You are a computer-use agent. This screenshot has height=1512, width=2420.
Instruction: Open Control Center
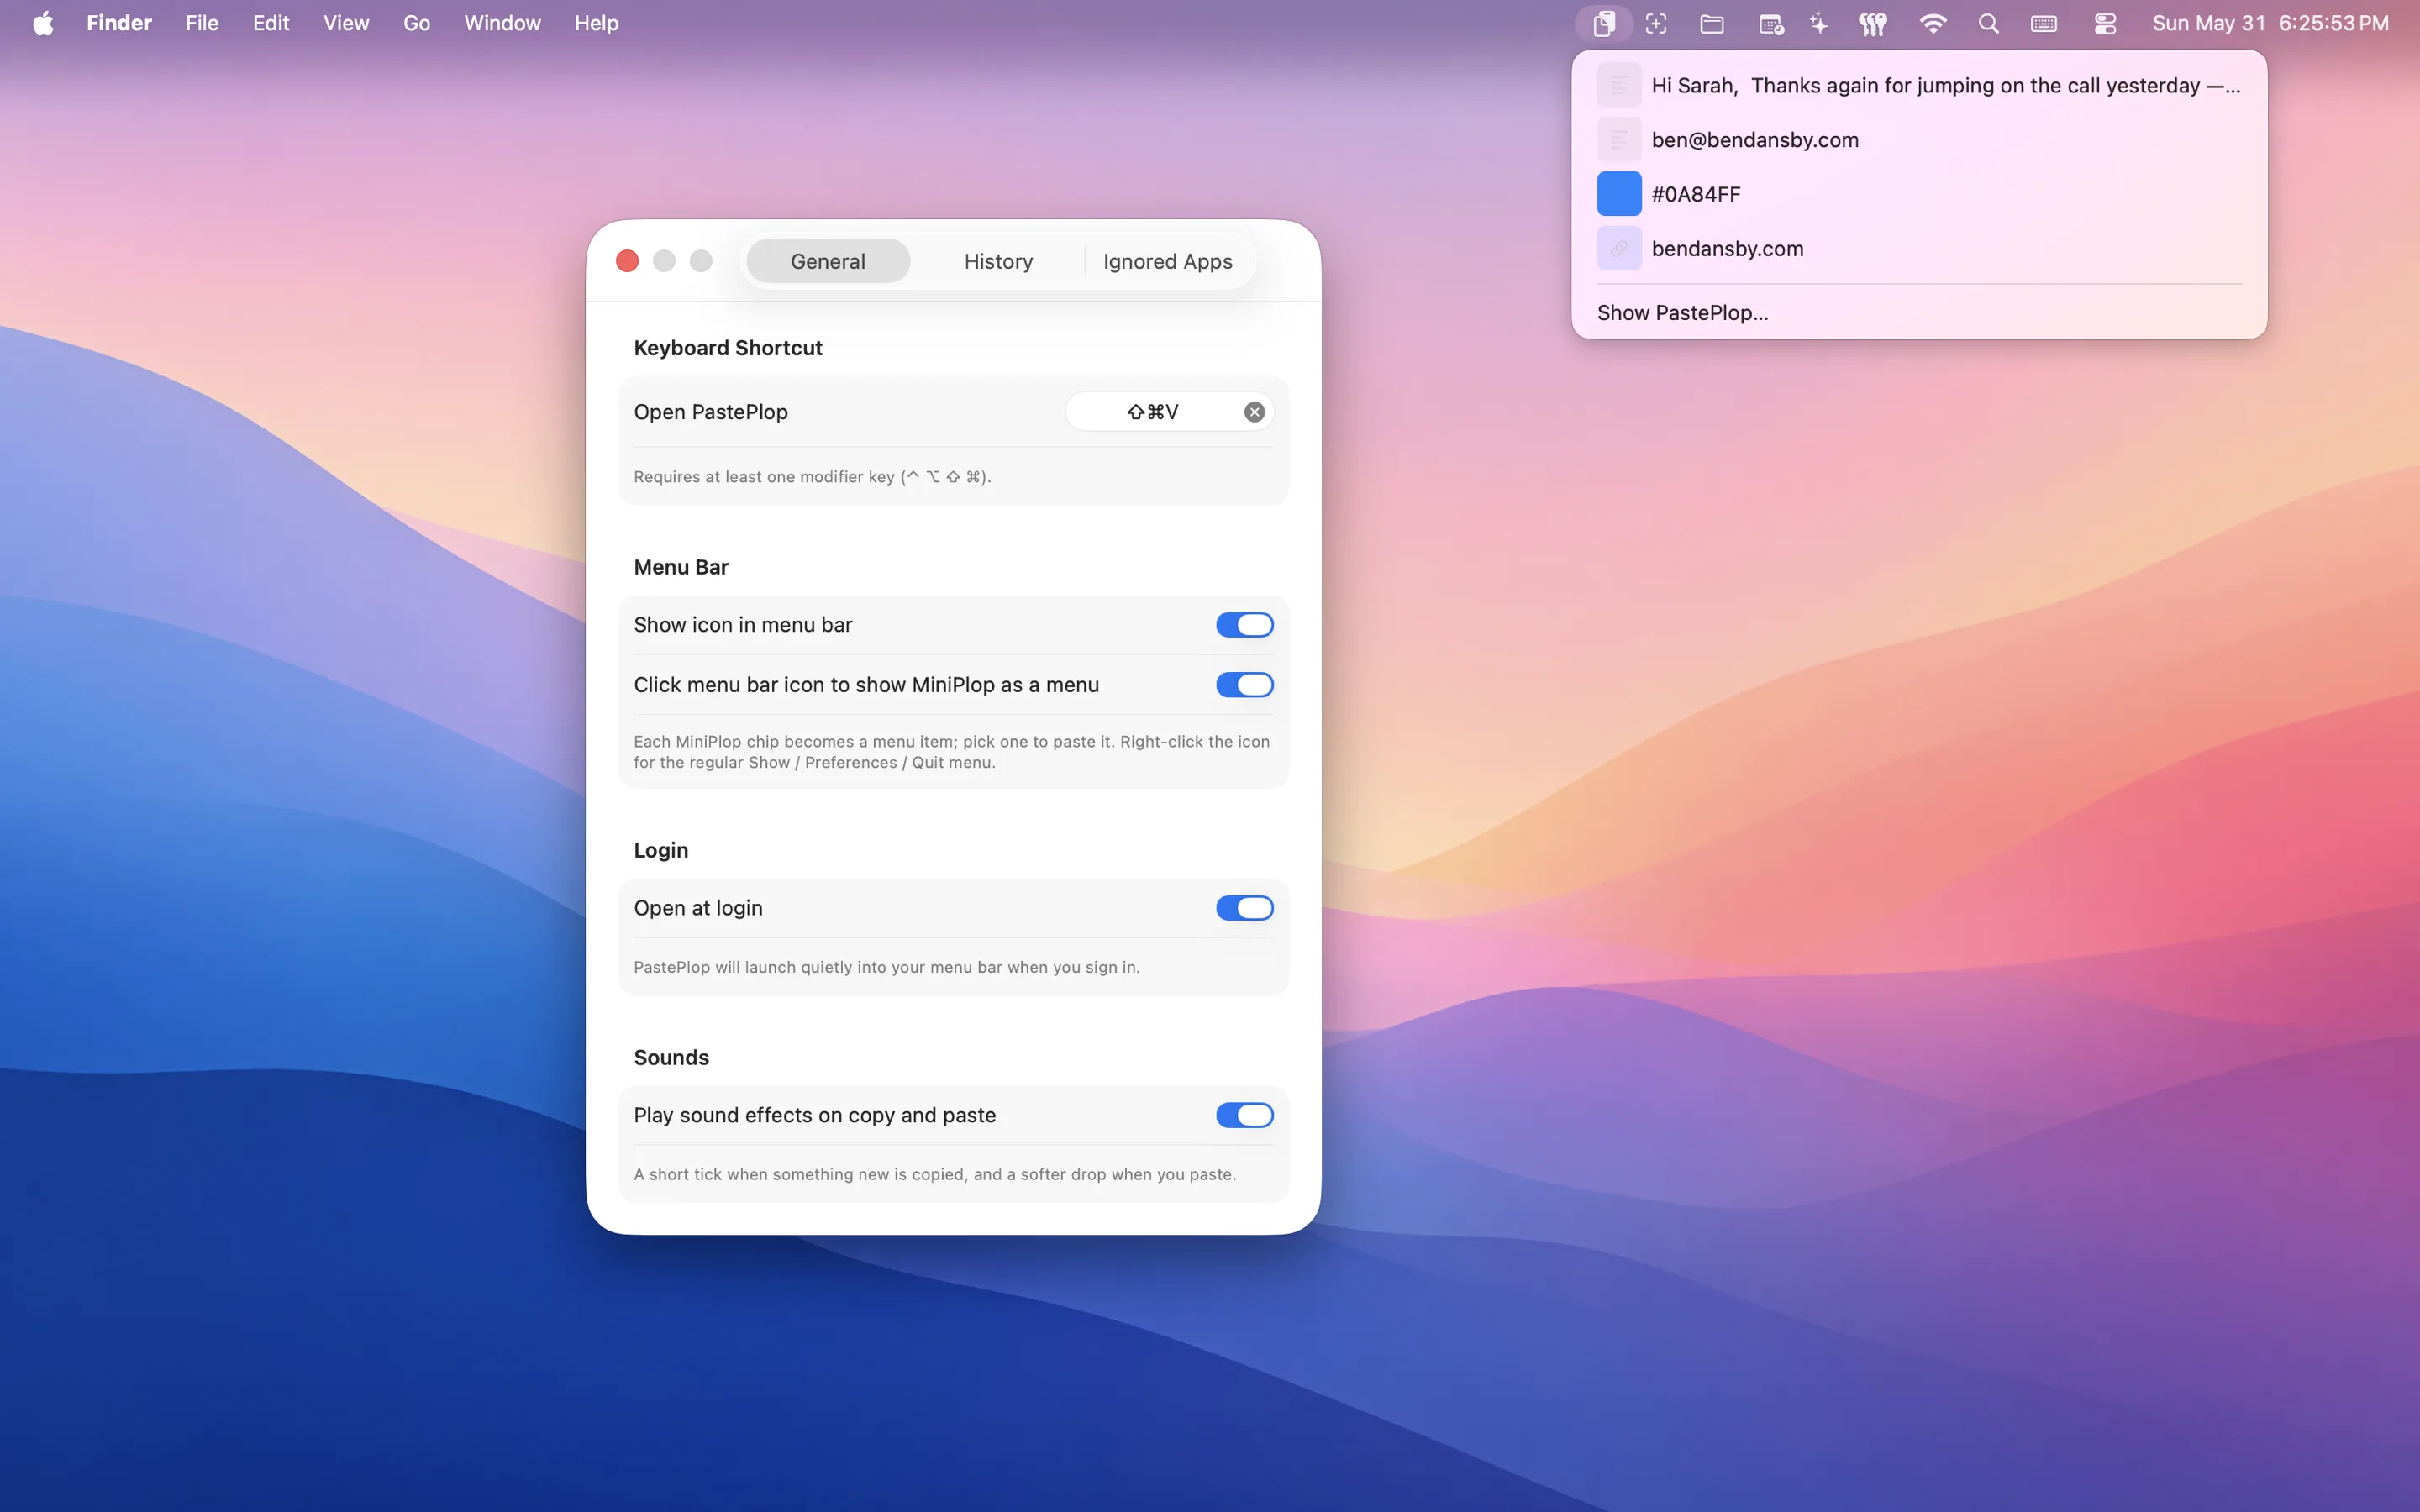click(2105, 23)
